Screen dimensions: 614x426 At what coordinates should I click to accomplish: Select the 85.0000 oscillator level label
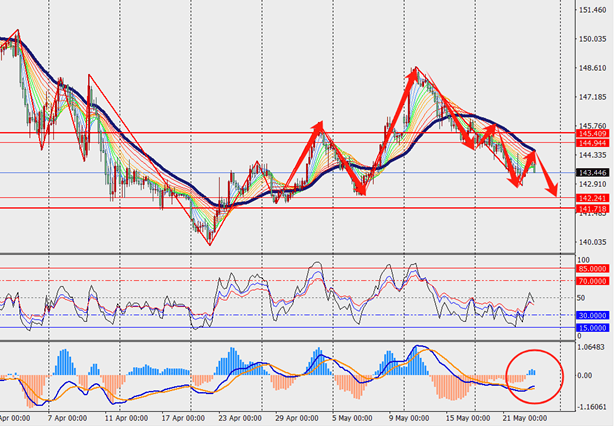591,268
